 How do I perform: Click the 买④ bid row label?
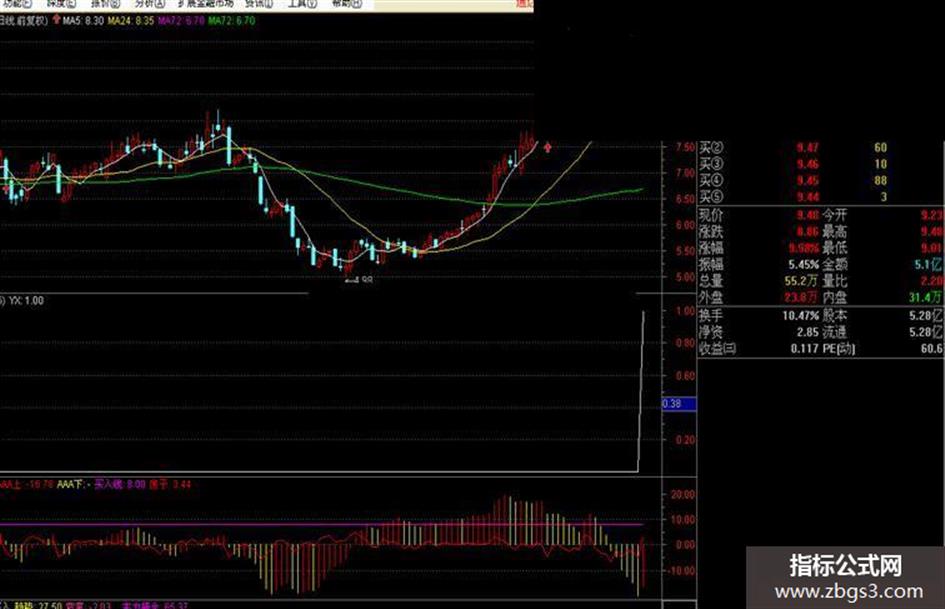711,180
